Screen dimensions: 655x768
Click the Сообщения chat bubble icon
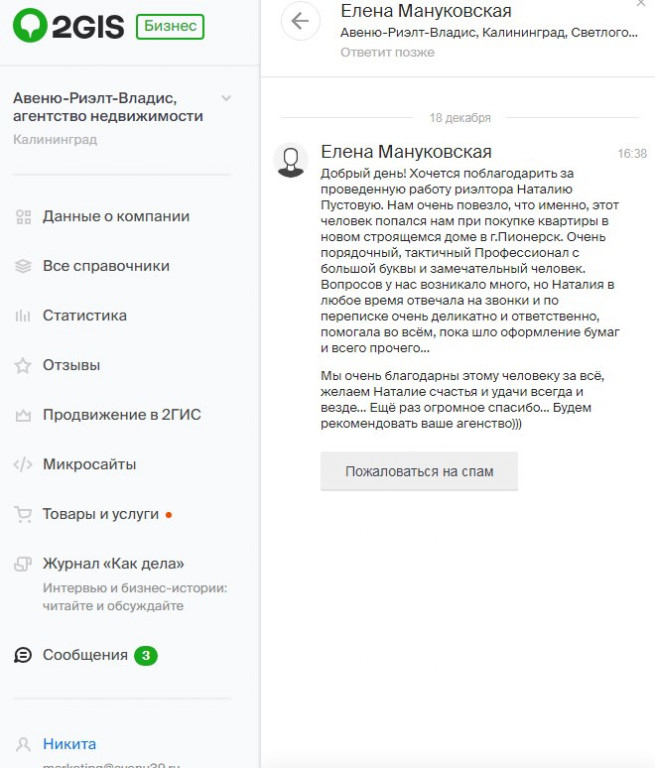point(23,655)
